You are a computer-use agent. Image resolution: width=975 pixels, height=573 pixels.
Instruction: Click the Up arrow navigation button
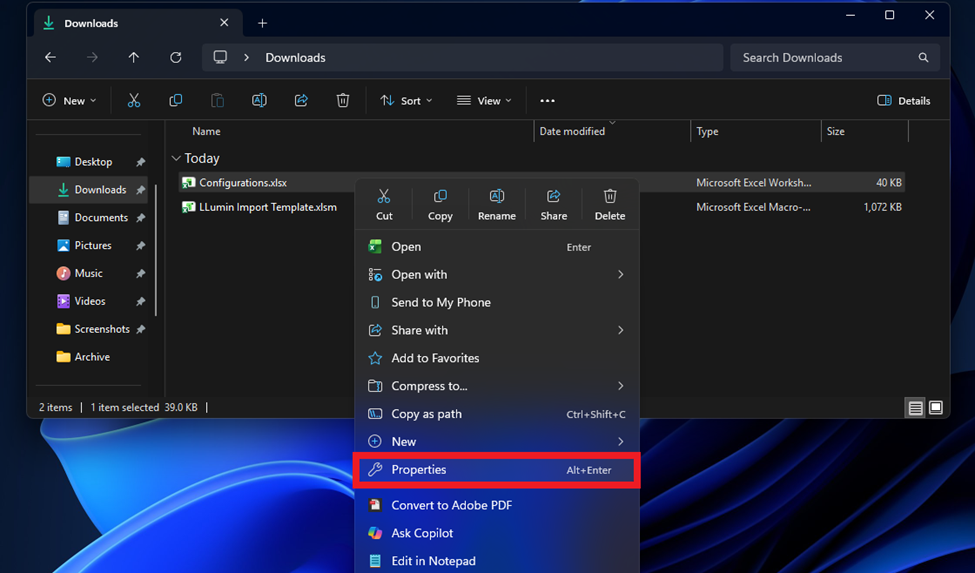(x=133, y=58)
